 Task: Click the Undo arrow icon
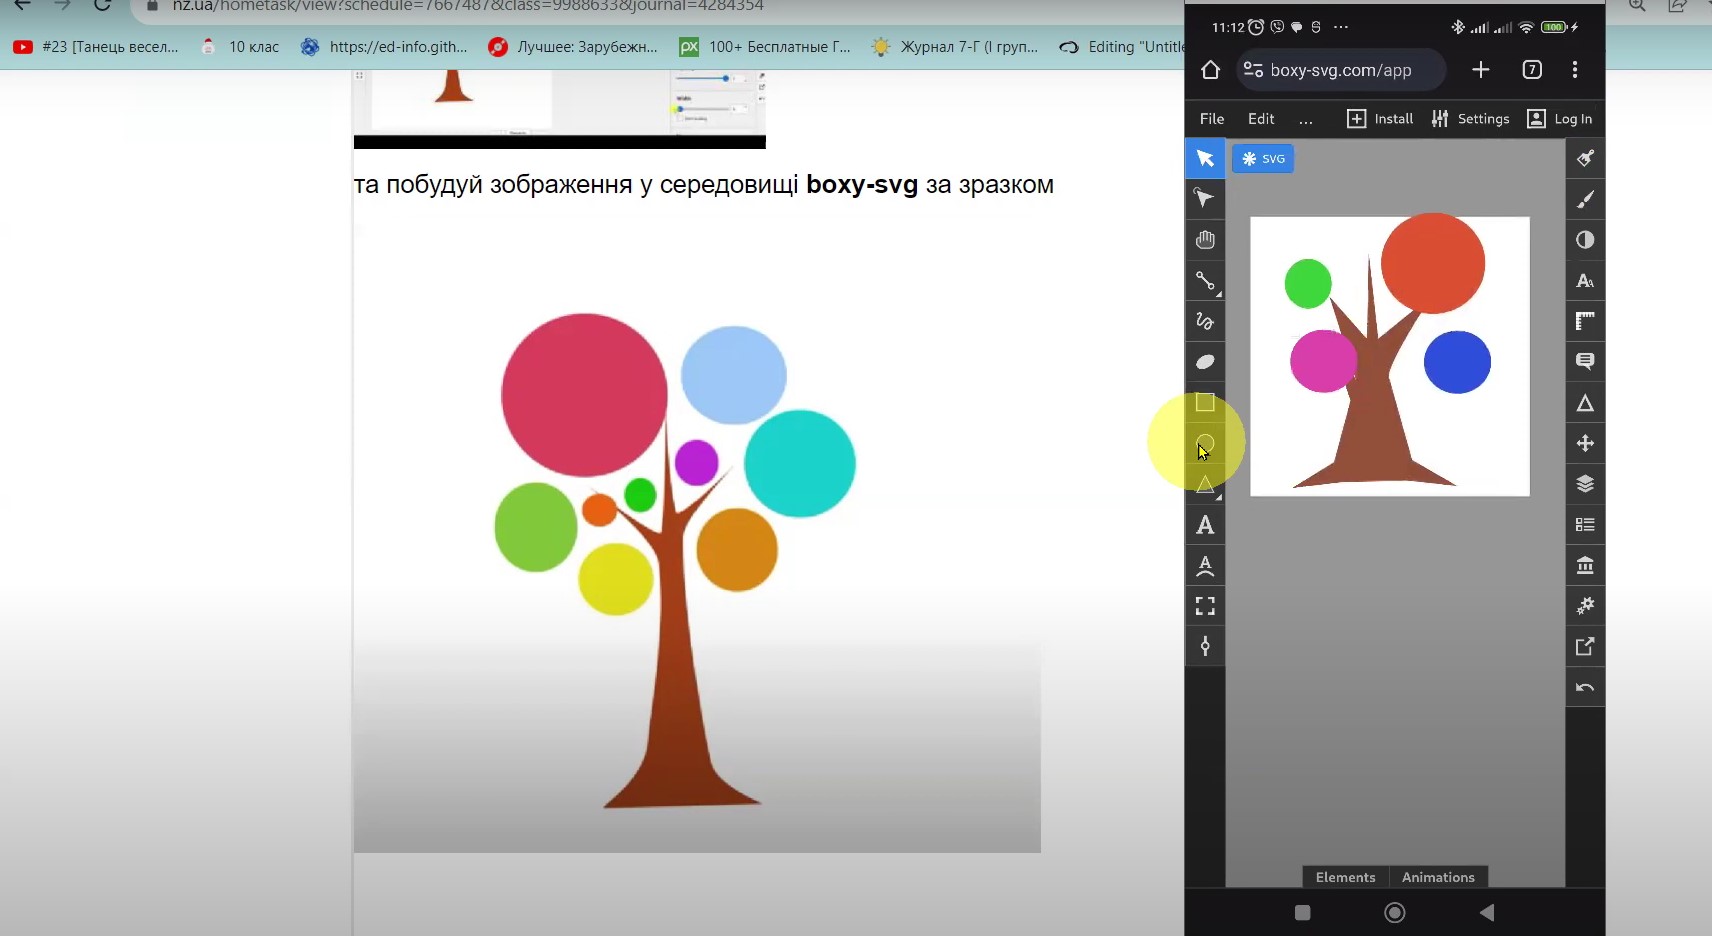1585,687
